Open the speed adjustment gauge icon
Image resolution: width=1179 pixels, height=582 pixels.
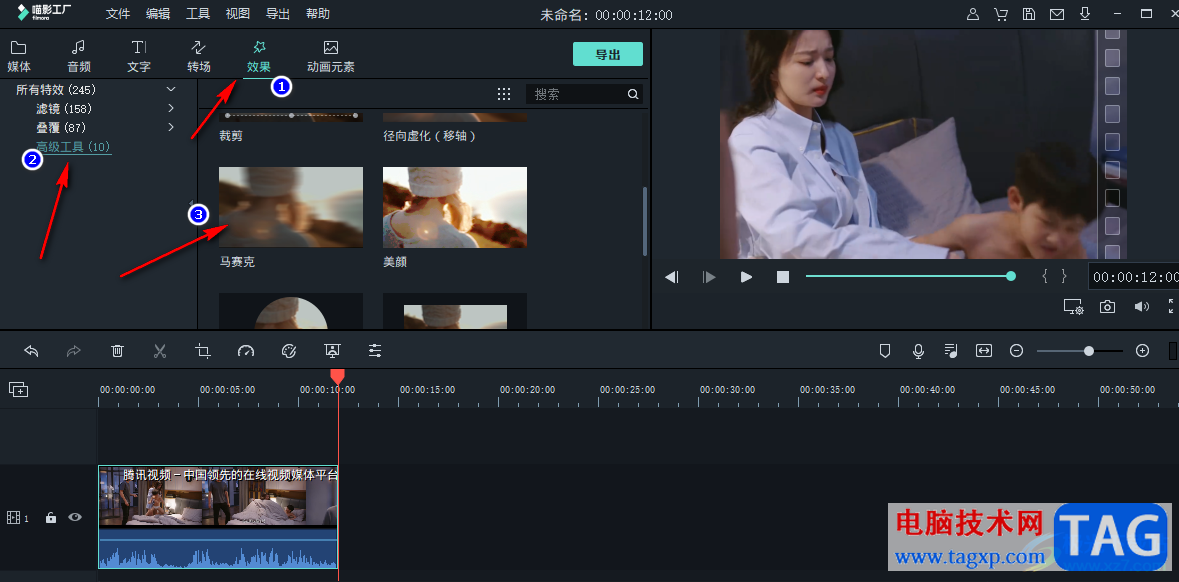(x=246, y=351)
